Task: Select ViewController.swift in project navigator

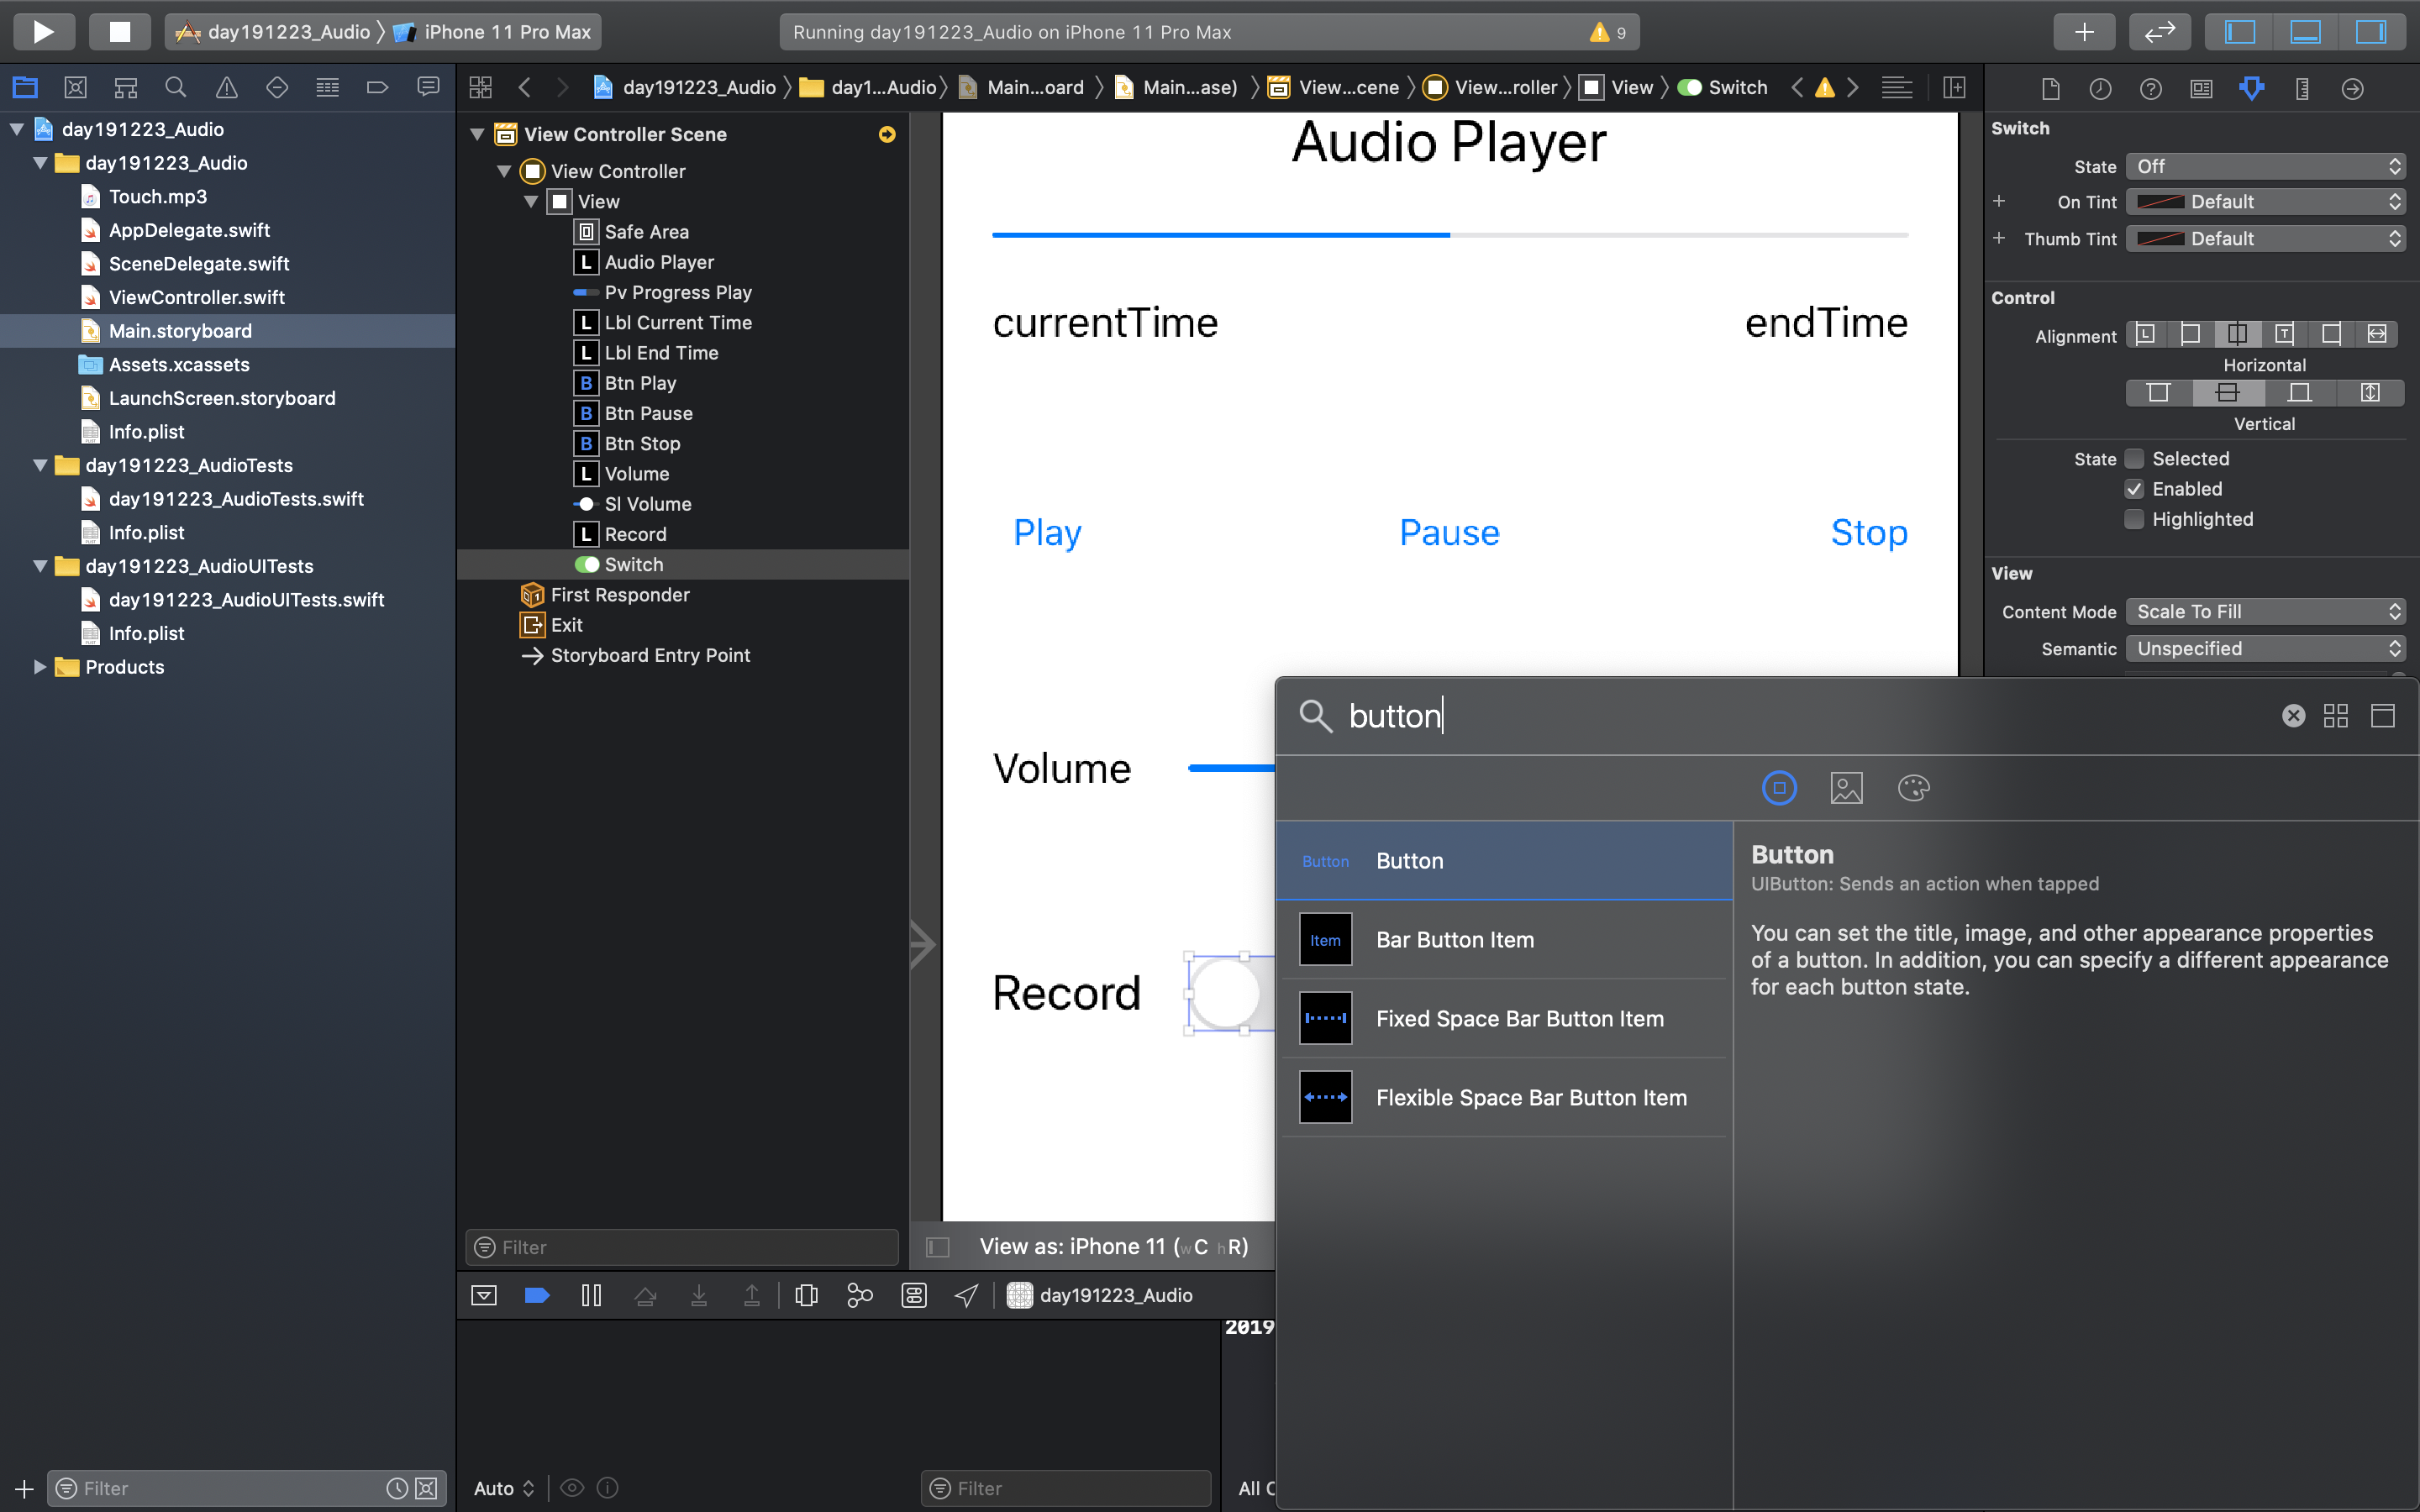Action: coord(196,297)
